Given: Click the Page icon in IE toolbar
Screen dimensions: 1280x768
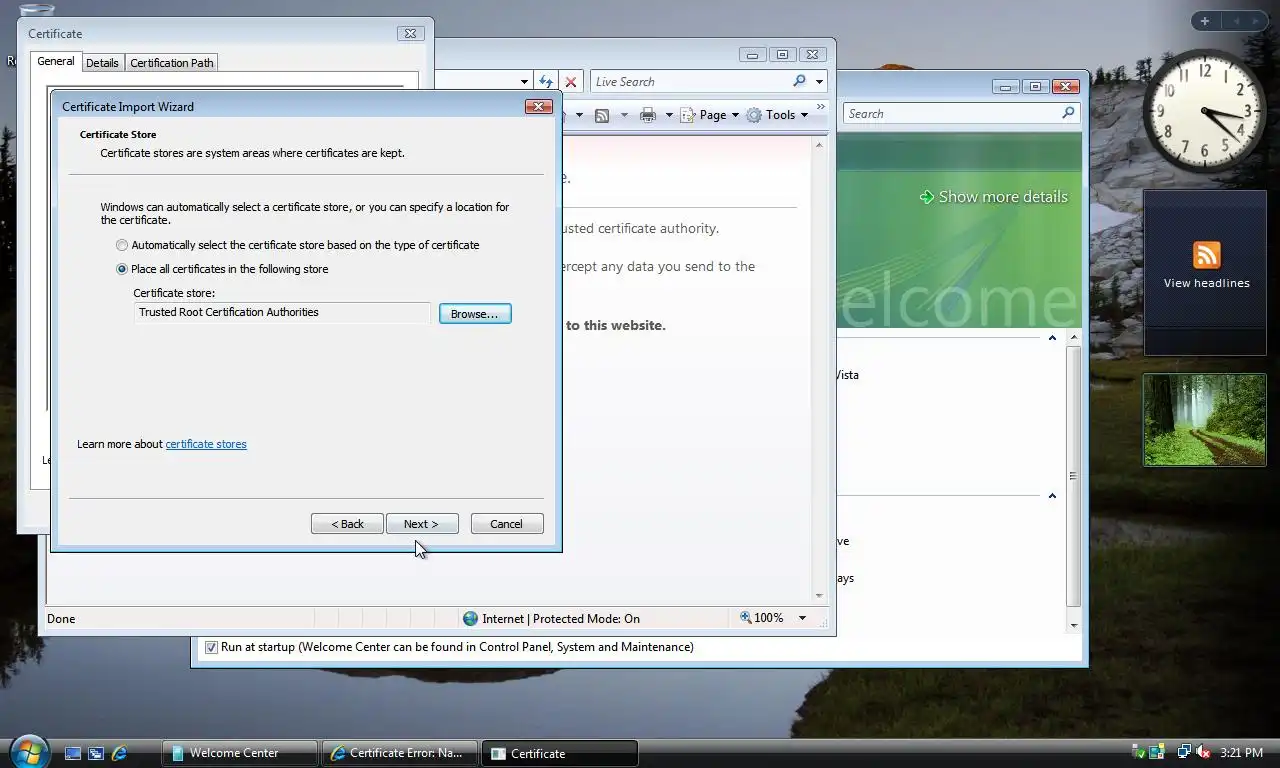Looking at the screenshot, I should pyautogui.click(x=688, y=115).
